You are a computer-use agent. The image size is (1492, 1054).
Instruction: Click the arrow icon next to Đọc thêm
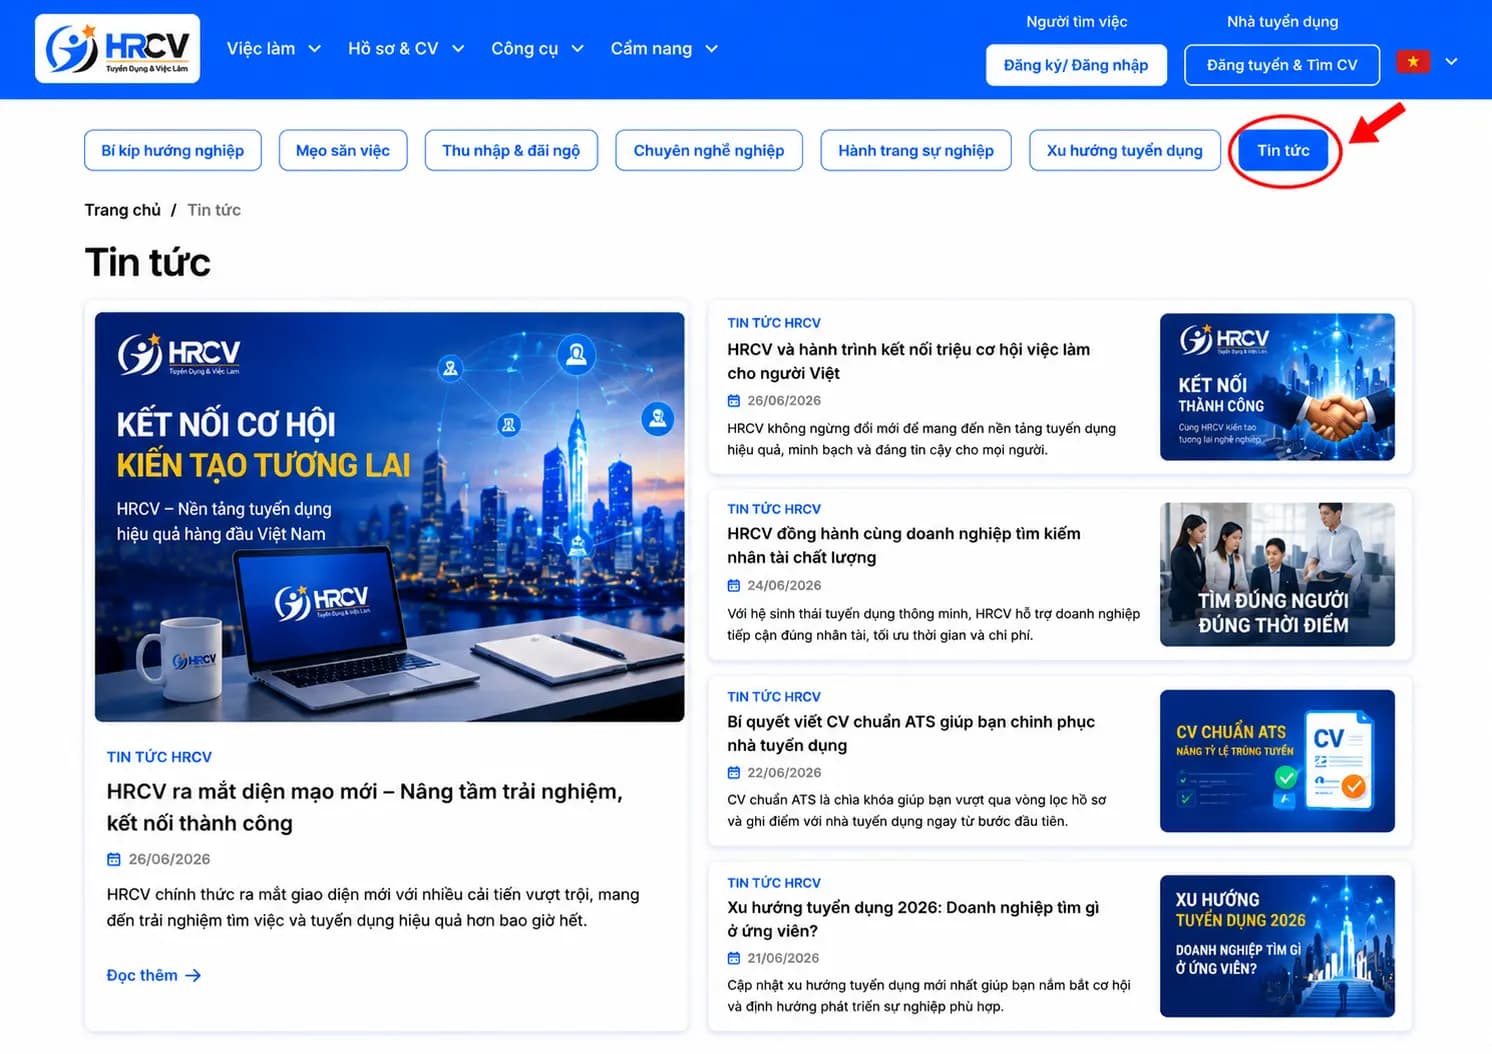tap(193, 975)
